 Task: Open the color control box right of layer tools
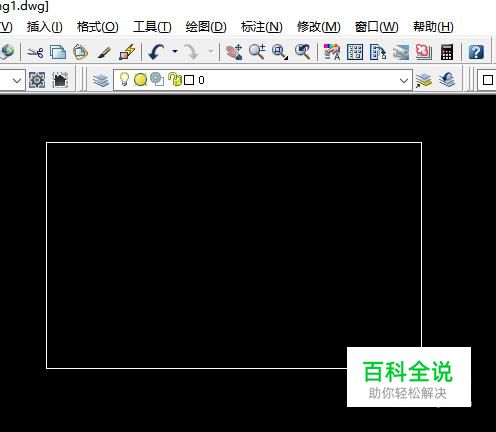point(487,80)
